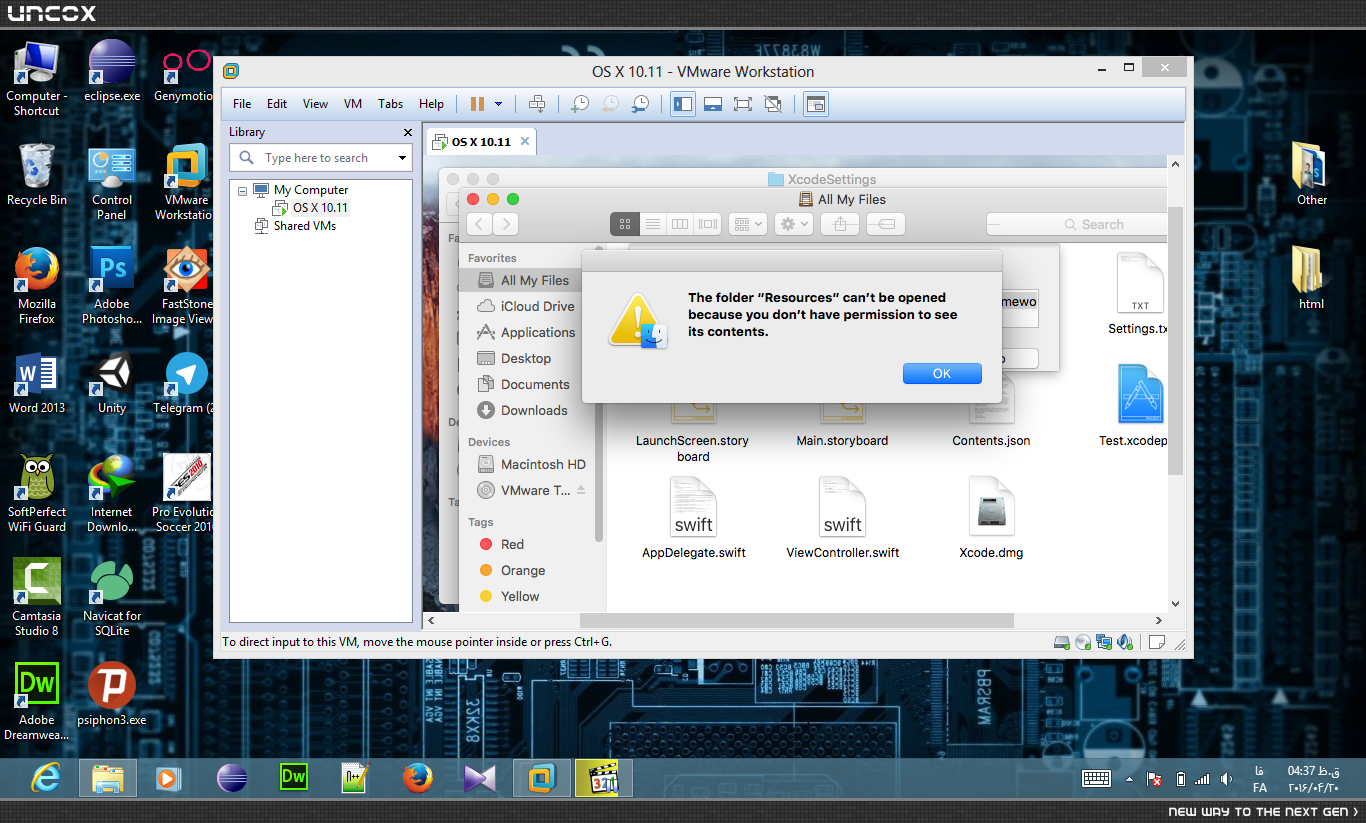Click OK in the Resources permission dialog
Screen dimensions: 1366x823
click(942, 373)
